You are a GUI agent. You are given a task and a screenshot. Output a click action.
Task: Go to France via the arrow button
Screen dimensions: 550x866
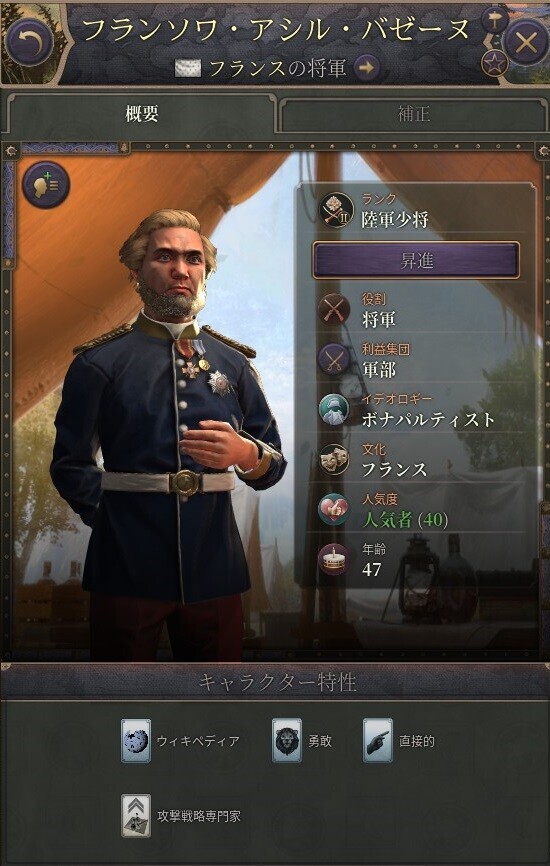click(x=366, y=68)
